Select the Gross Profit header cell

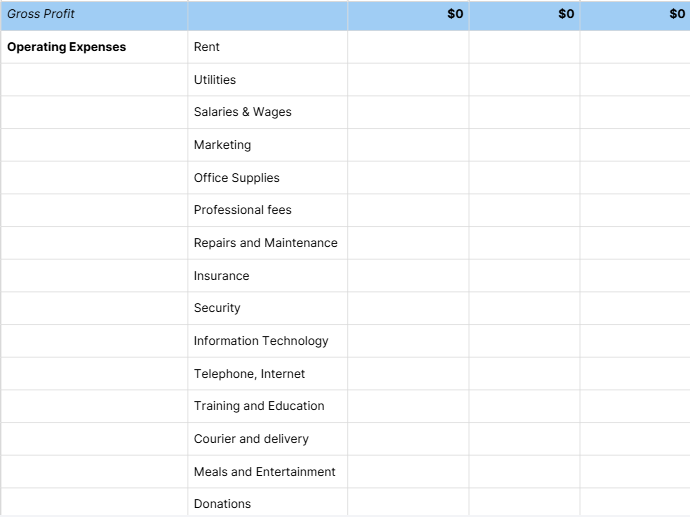coord(94,15)
